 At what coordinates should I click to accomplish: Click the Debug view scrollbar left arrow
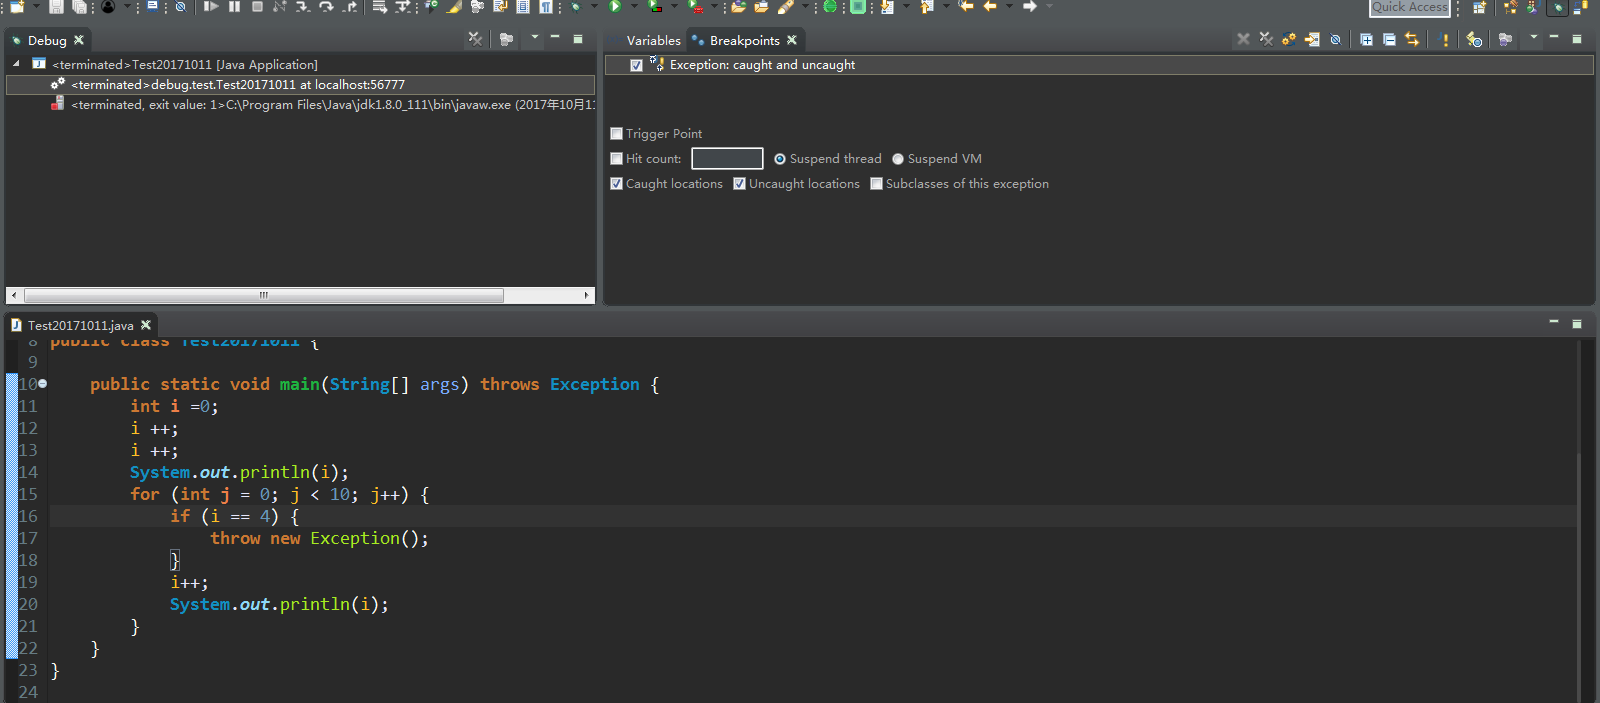(14, 295)
